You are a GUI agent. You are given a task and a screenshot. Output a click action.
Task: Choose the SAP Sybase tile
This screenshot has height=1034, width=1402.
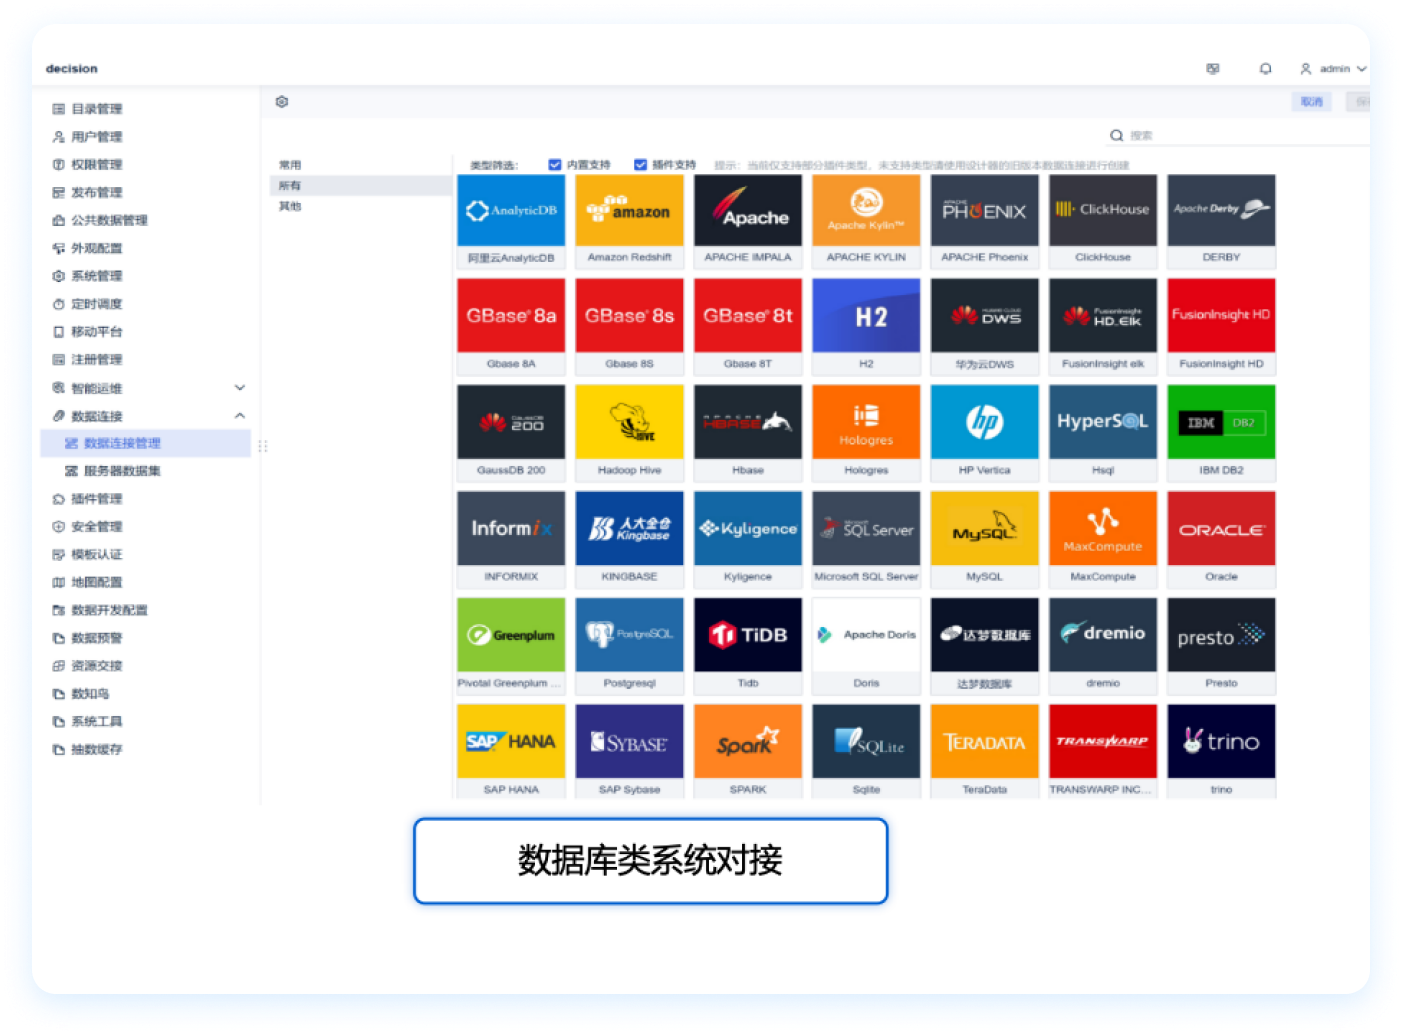pos(629,751)
